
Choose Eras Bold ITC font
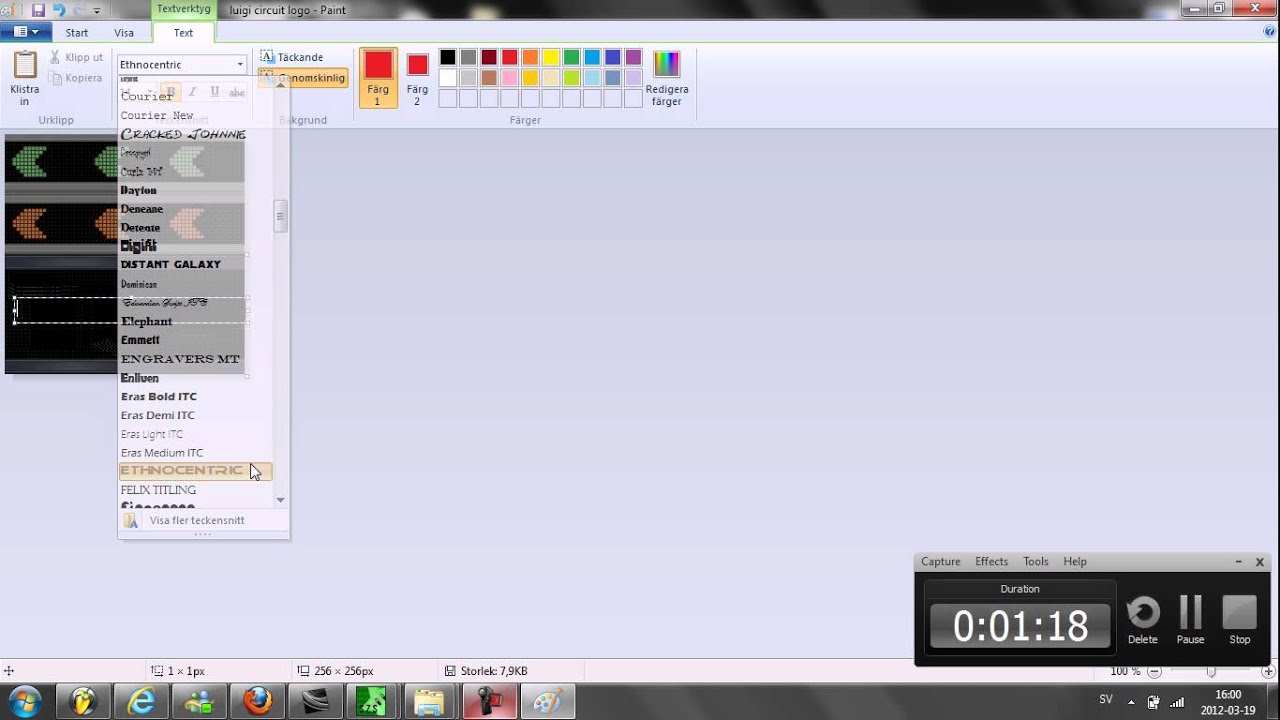159,396
